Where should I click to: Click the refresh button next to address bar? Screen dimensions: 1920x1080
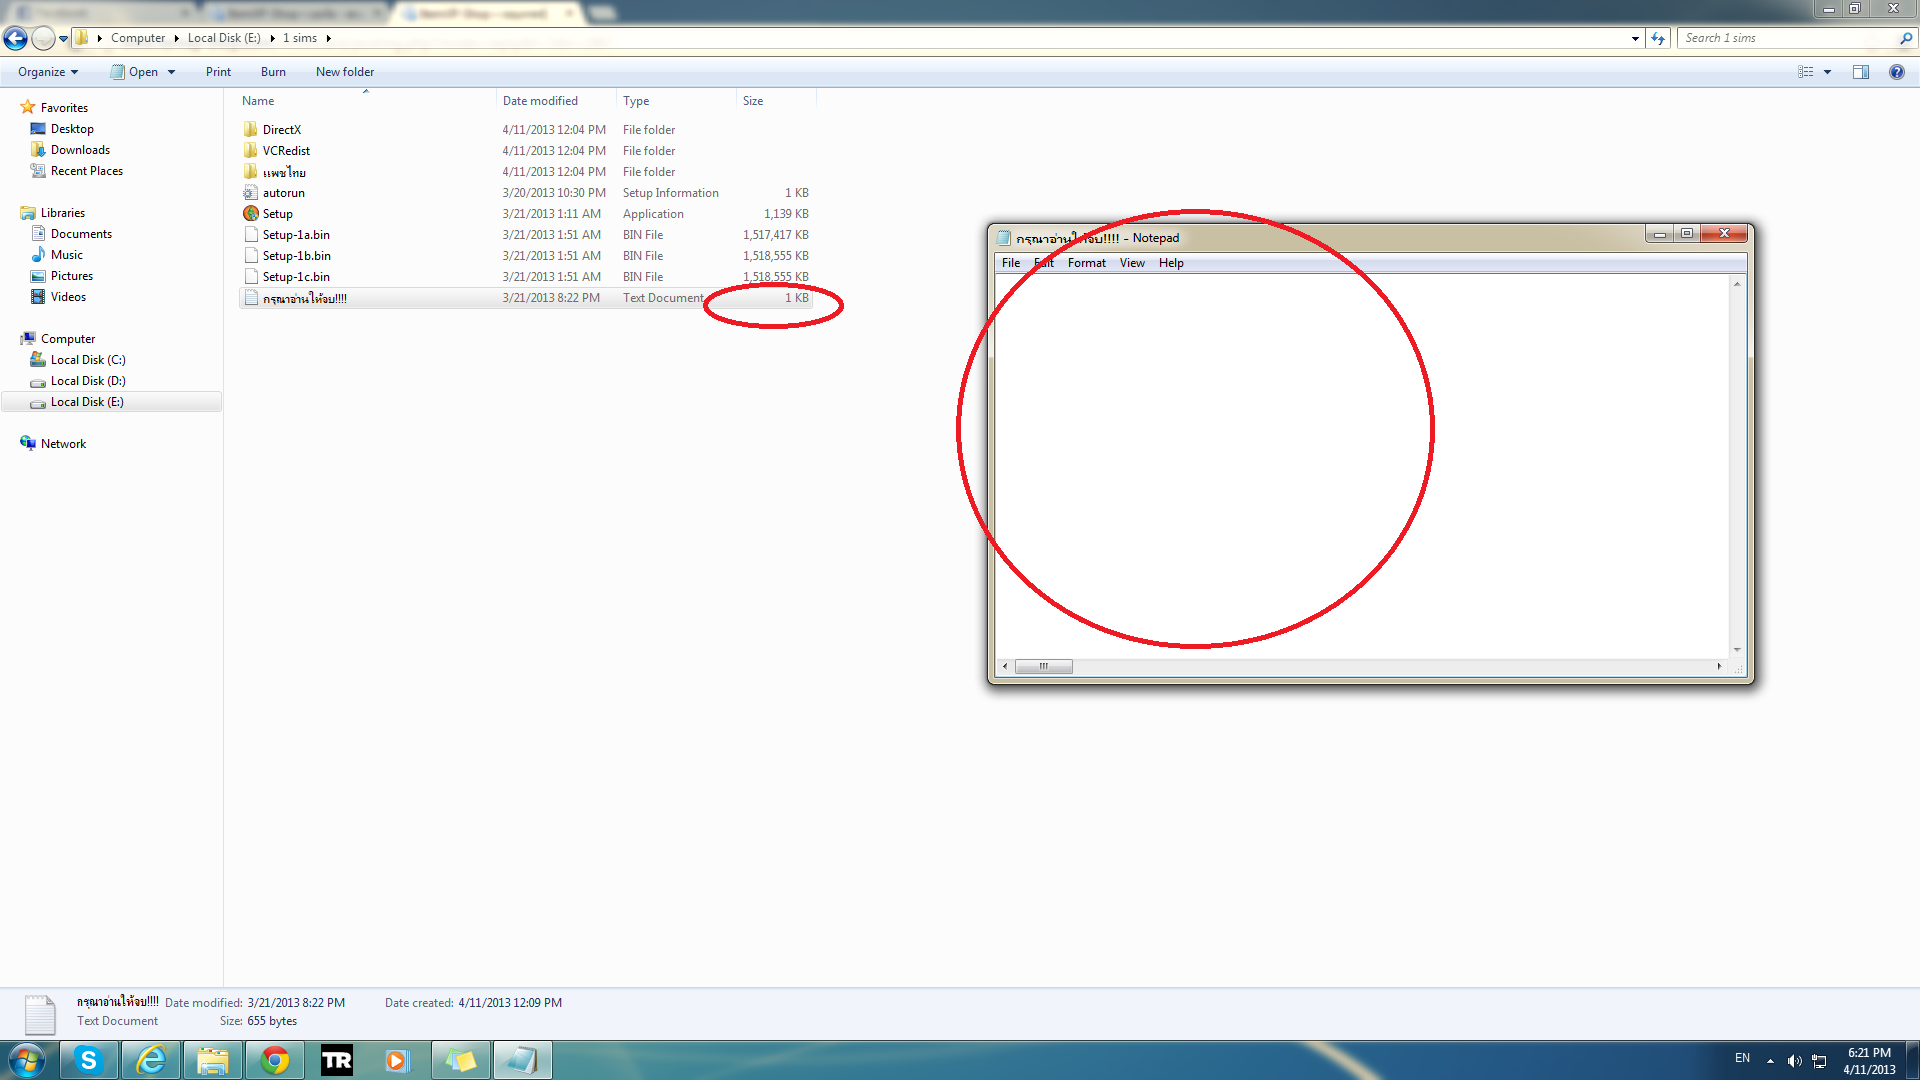point(1658,38)
